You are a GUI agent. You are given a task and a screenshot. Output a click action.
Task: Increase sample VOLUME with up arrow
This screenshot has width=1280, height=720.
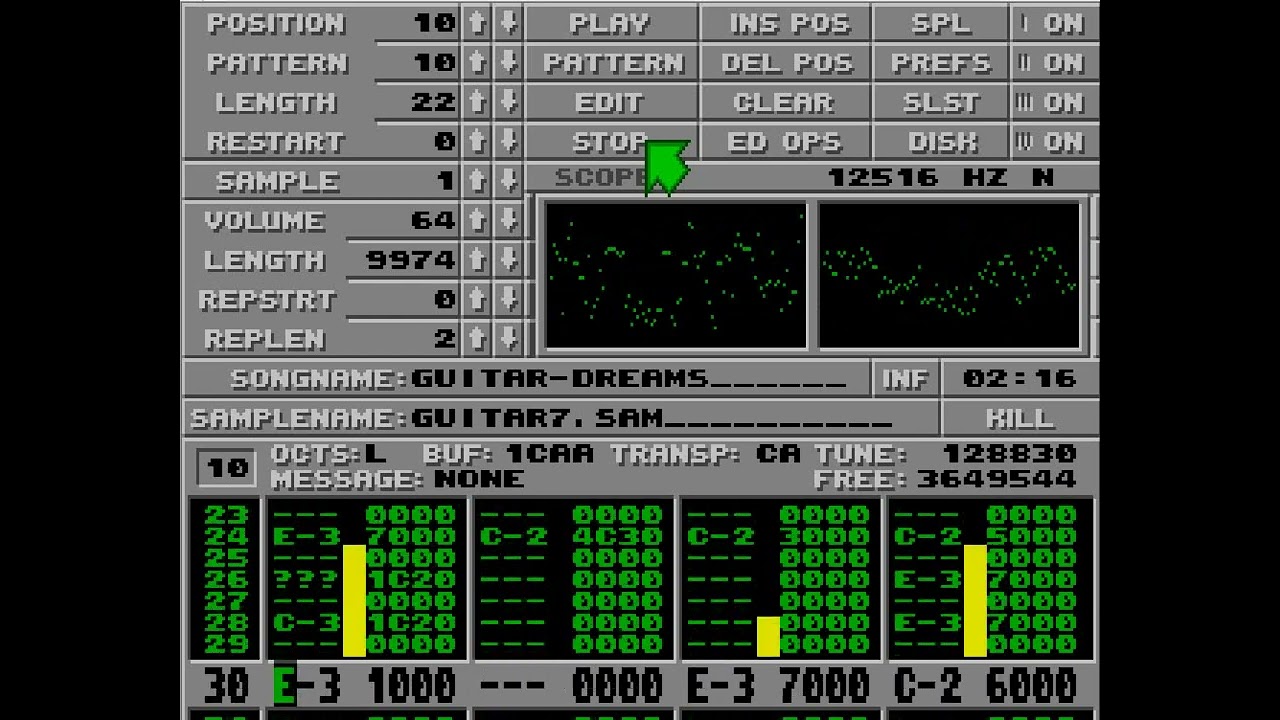click(477, 220)
